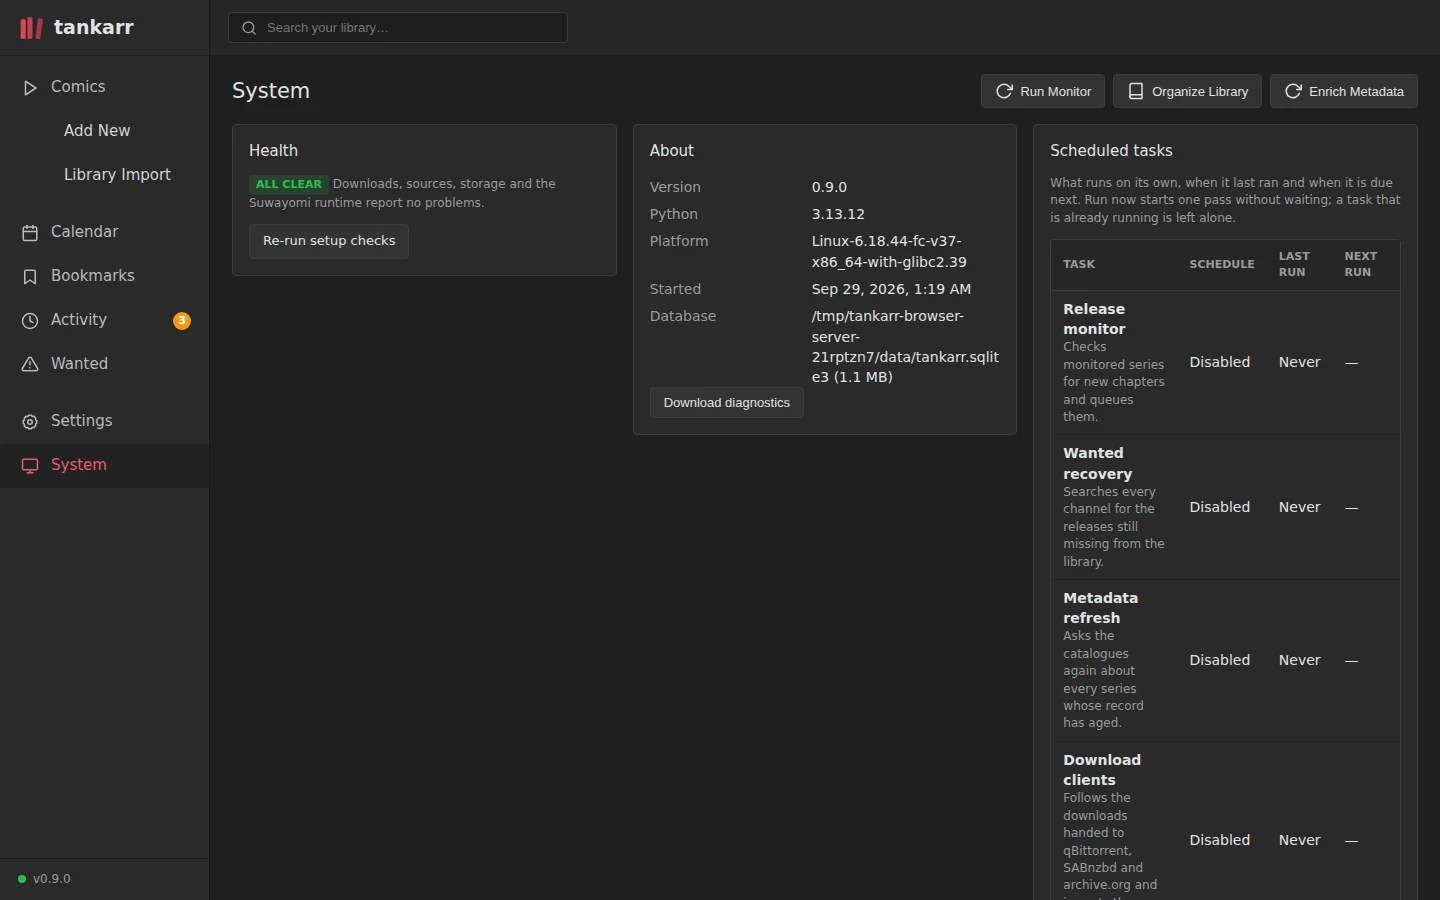Click Never last run for Wanted recovery
This screenshot has width=1440, height=900.
click(1300, 507)
